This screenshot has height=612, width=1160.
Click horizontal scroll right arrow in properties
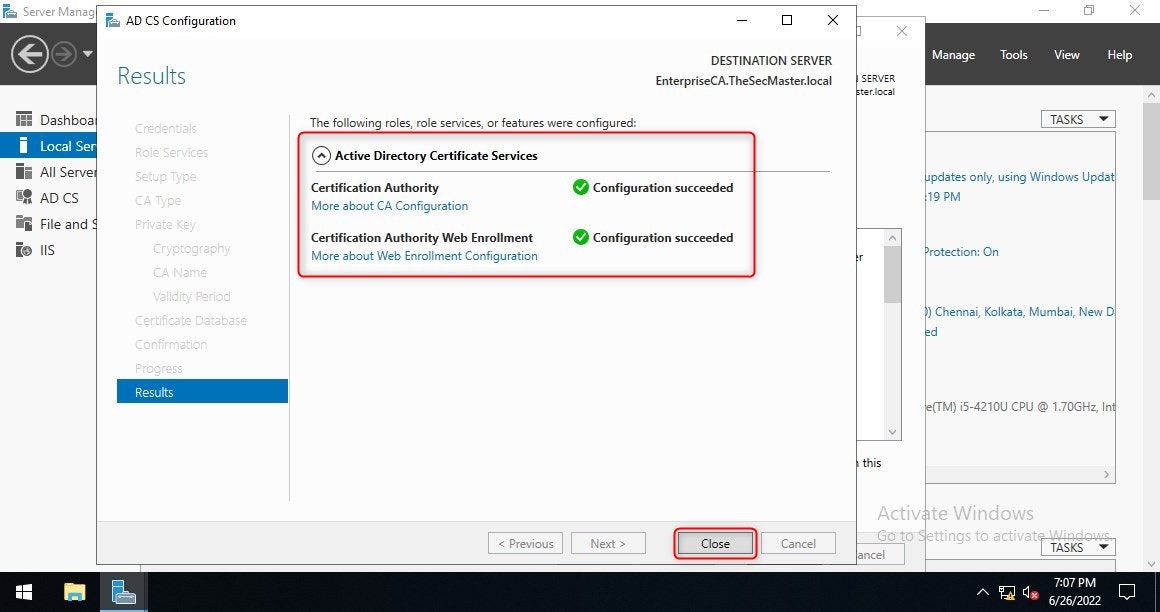pyautogui.click(x=1107, y=474)
